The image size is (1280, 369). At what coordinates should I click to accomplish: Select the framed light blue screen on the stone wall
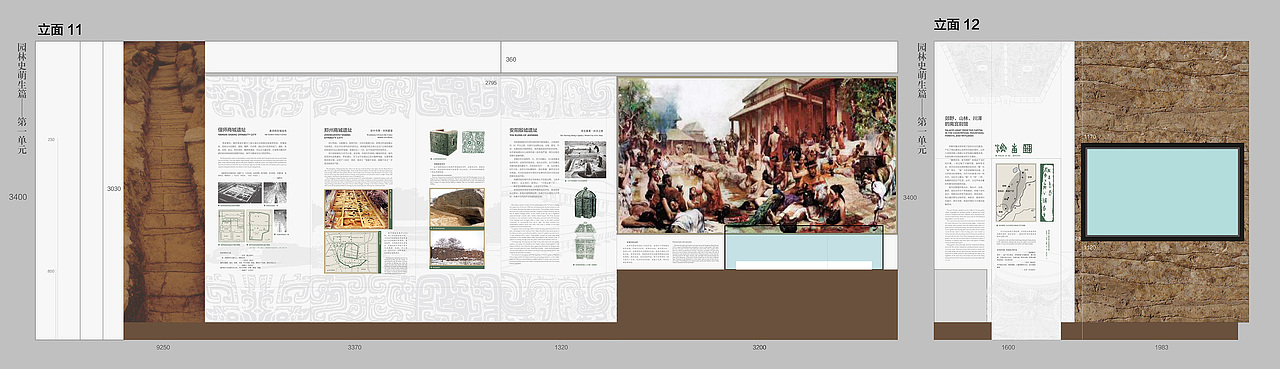click(x=1162, y=191)
